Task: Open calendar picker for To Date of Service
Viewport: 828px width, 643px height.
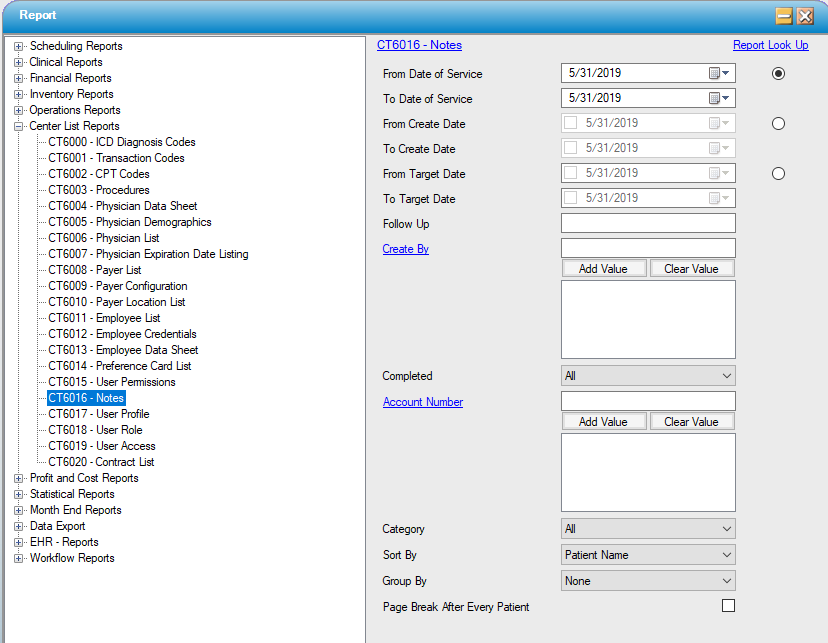Action: pos(720,99)
